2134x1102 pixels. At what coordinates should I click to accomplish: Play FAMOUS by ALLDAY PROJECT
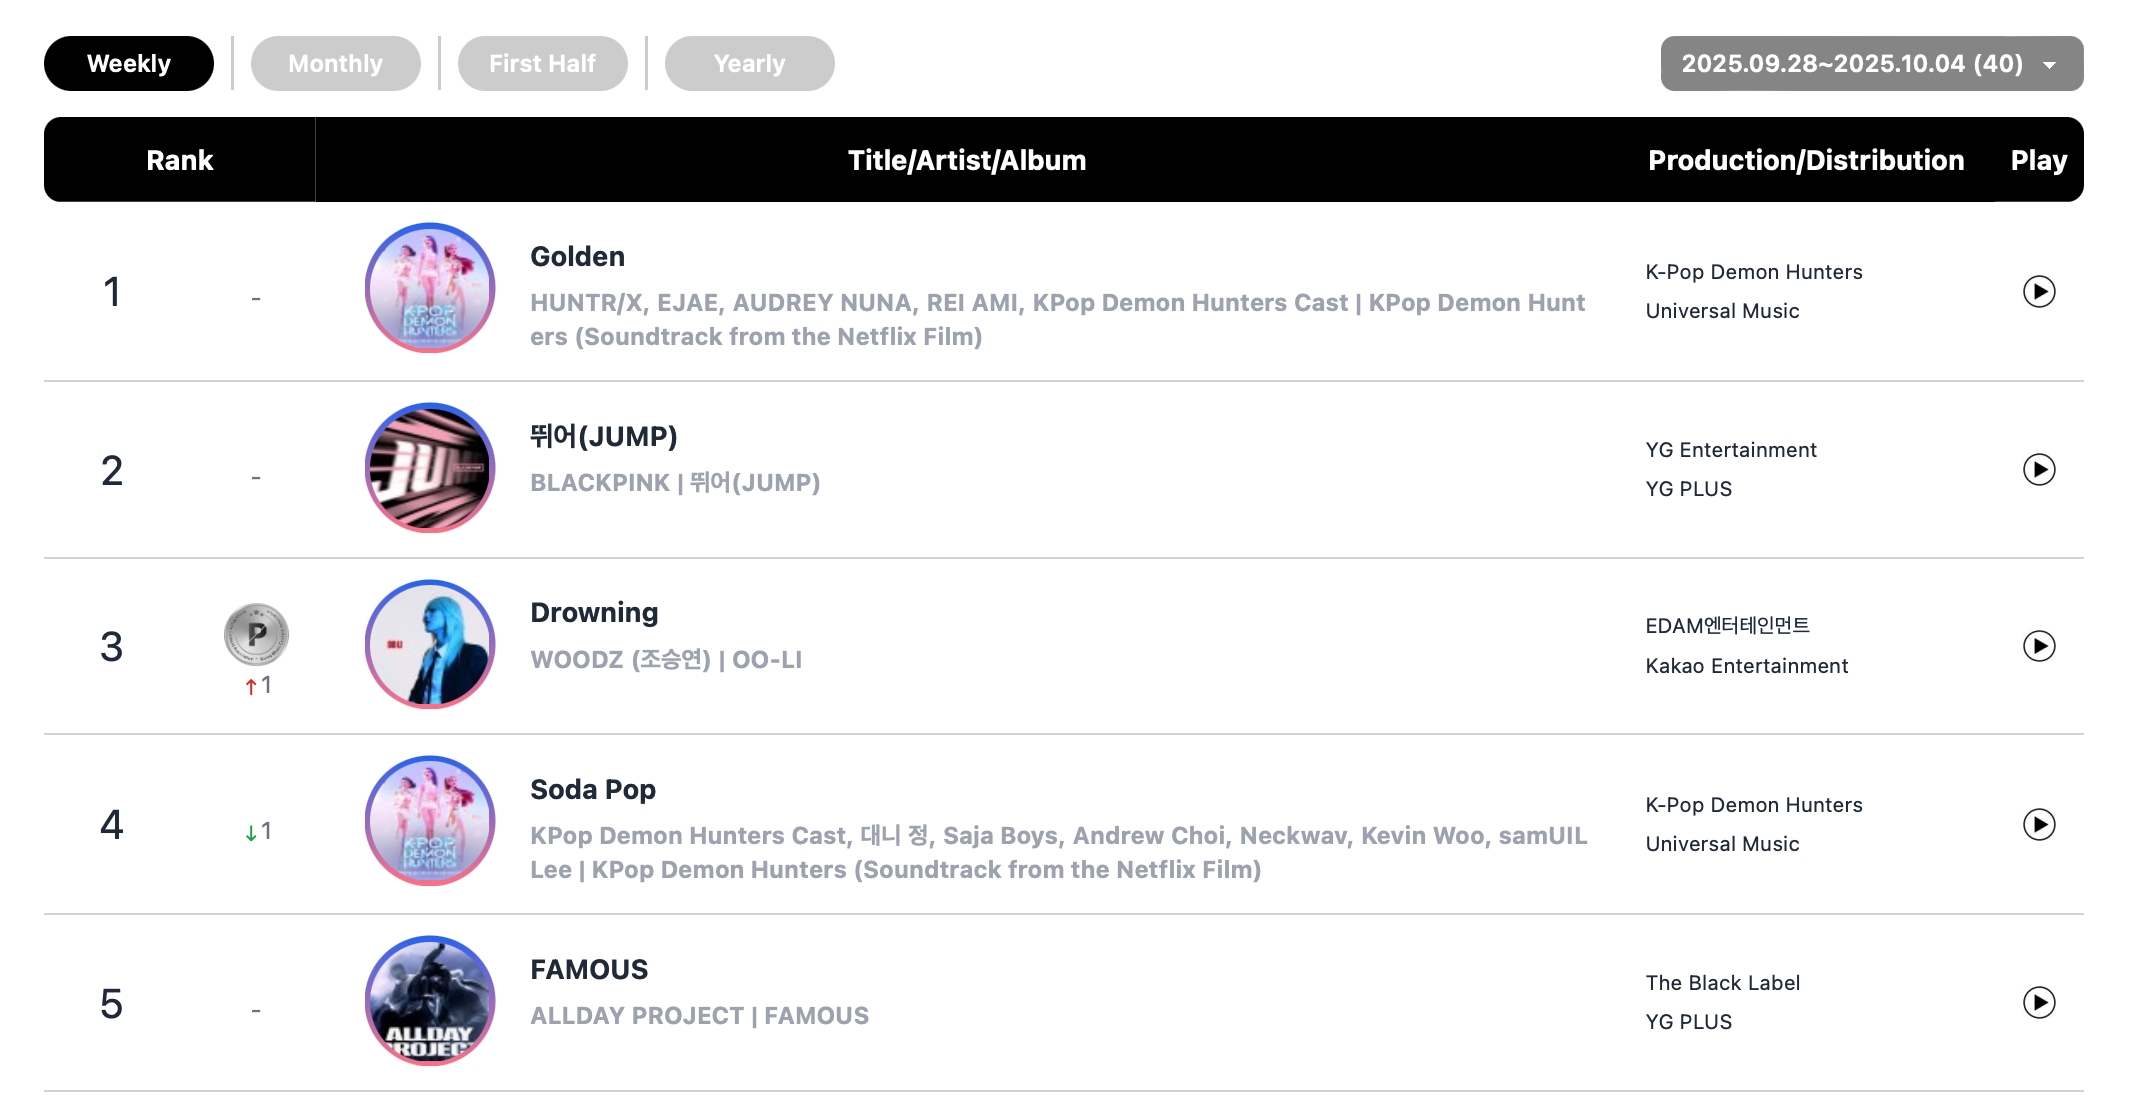coord(2038,1002)
